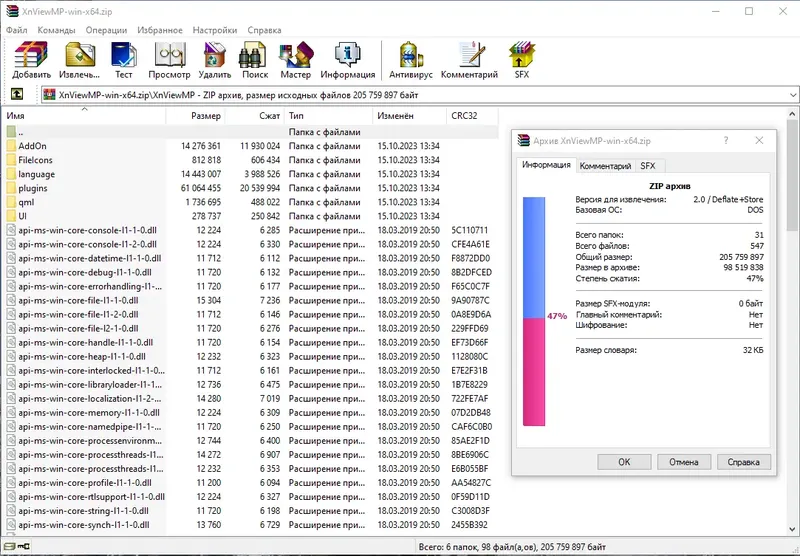
Task: Click the SFX toolbar icon
Action: [x=521, y=55]
